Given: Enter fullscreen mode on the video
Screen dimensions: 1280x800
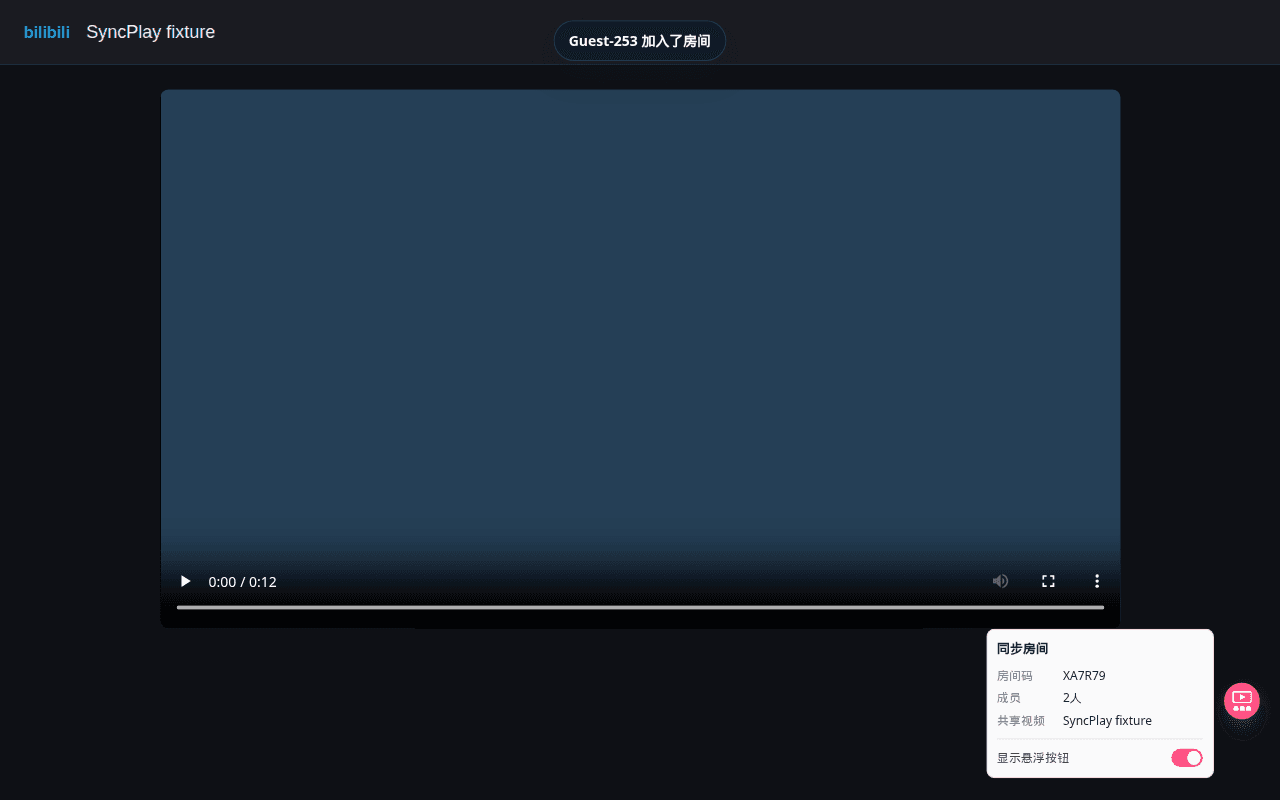Looking at the screenshot, I should pyautogui.click(x=1048, y=581).
